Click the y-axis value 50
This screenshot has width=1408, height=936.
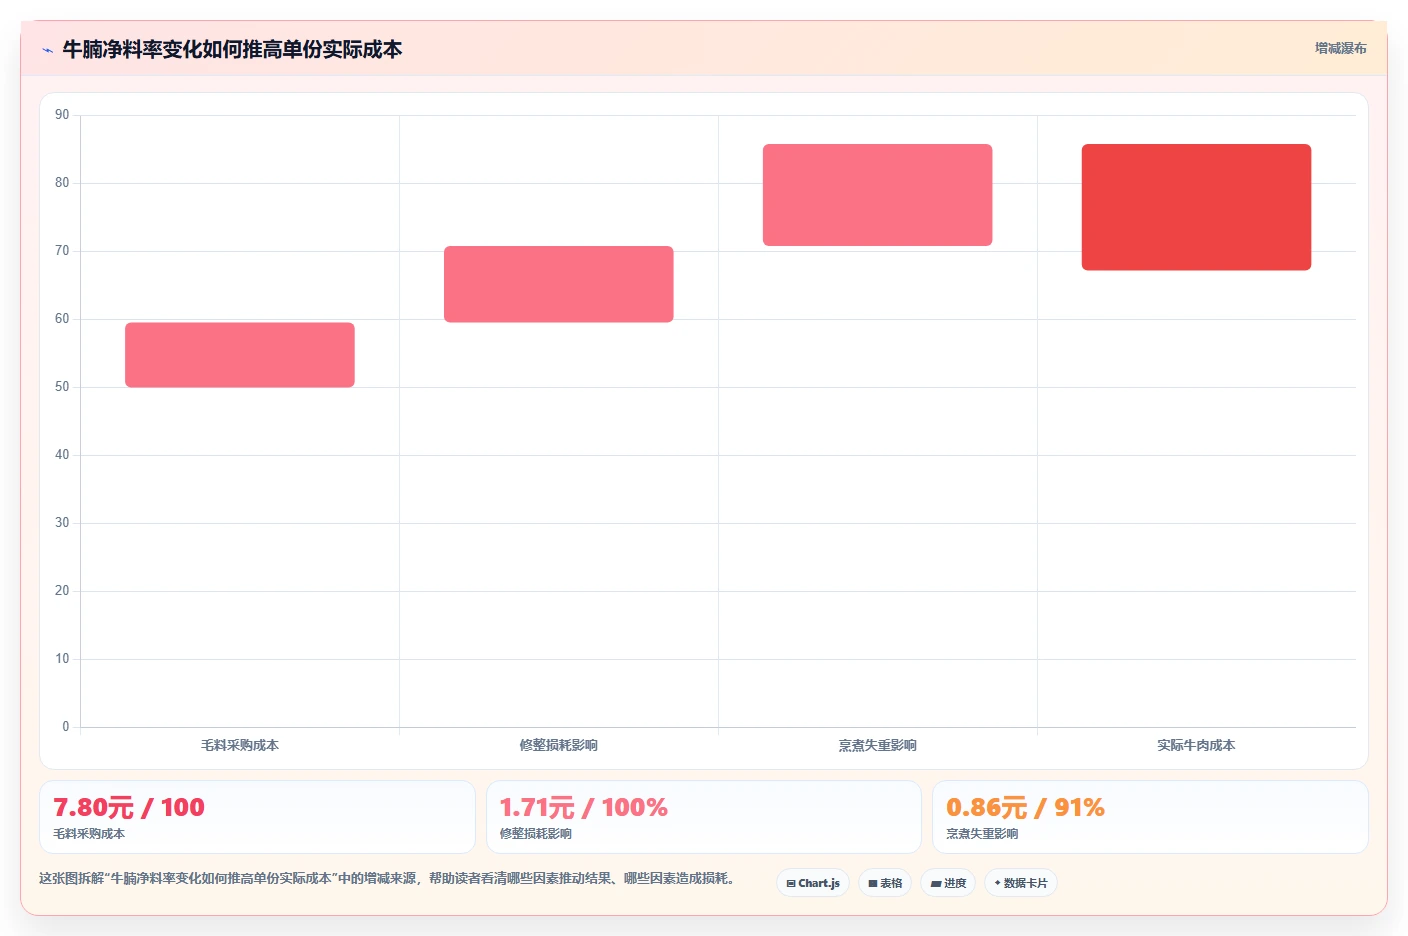tap(62, 387)
